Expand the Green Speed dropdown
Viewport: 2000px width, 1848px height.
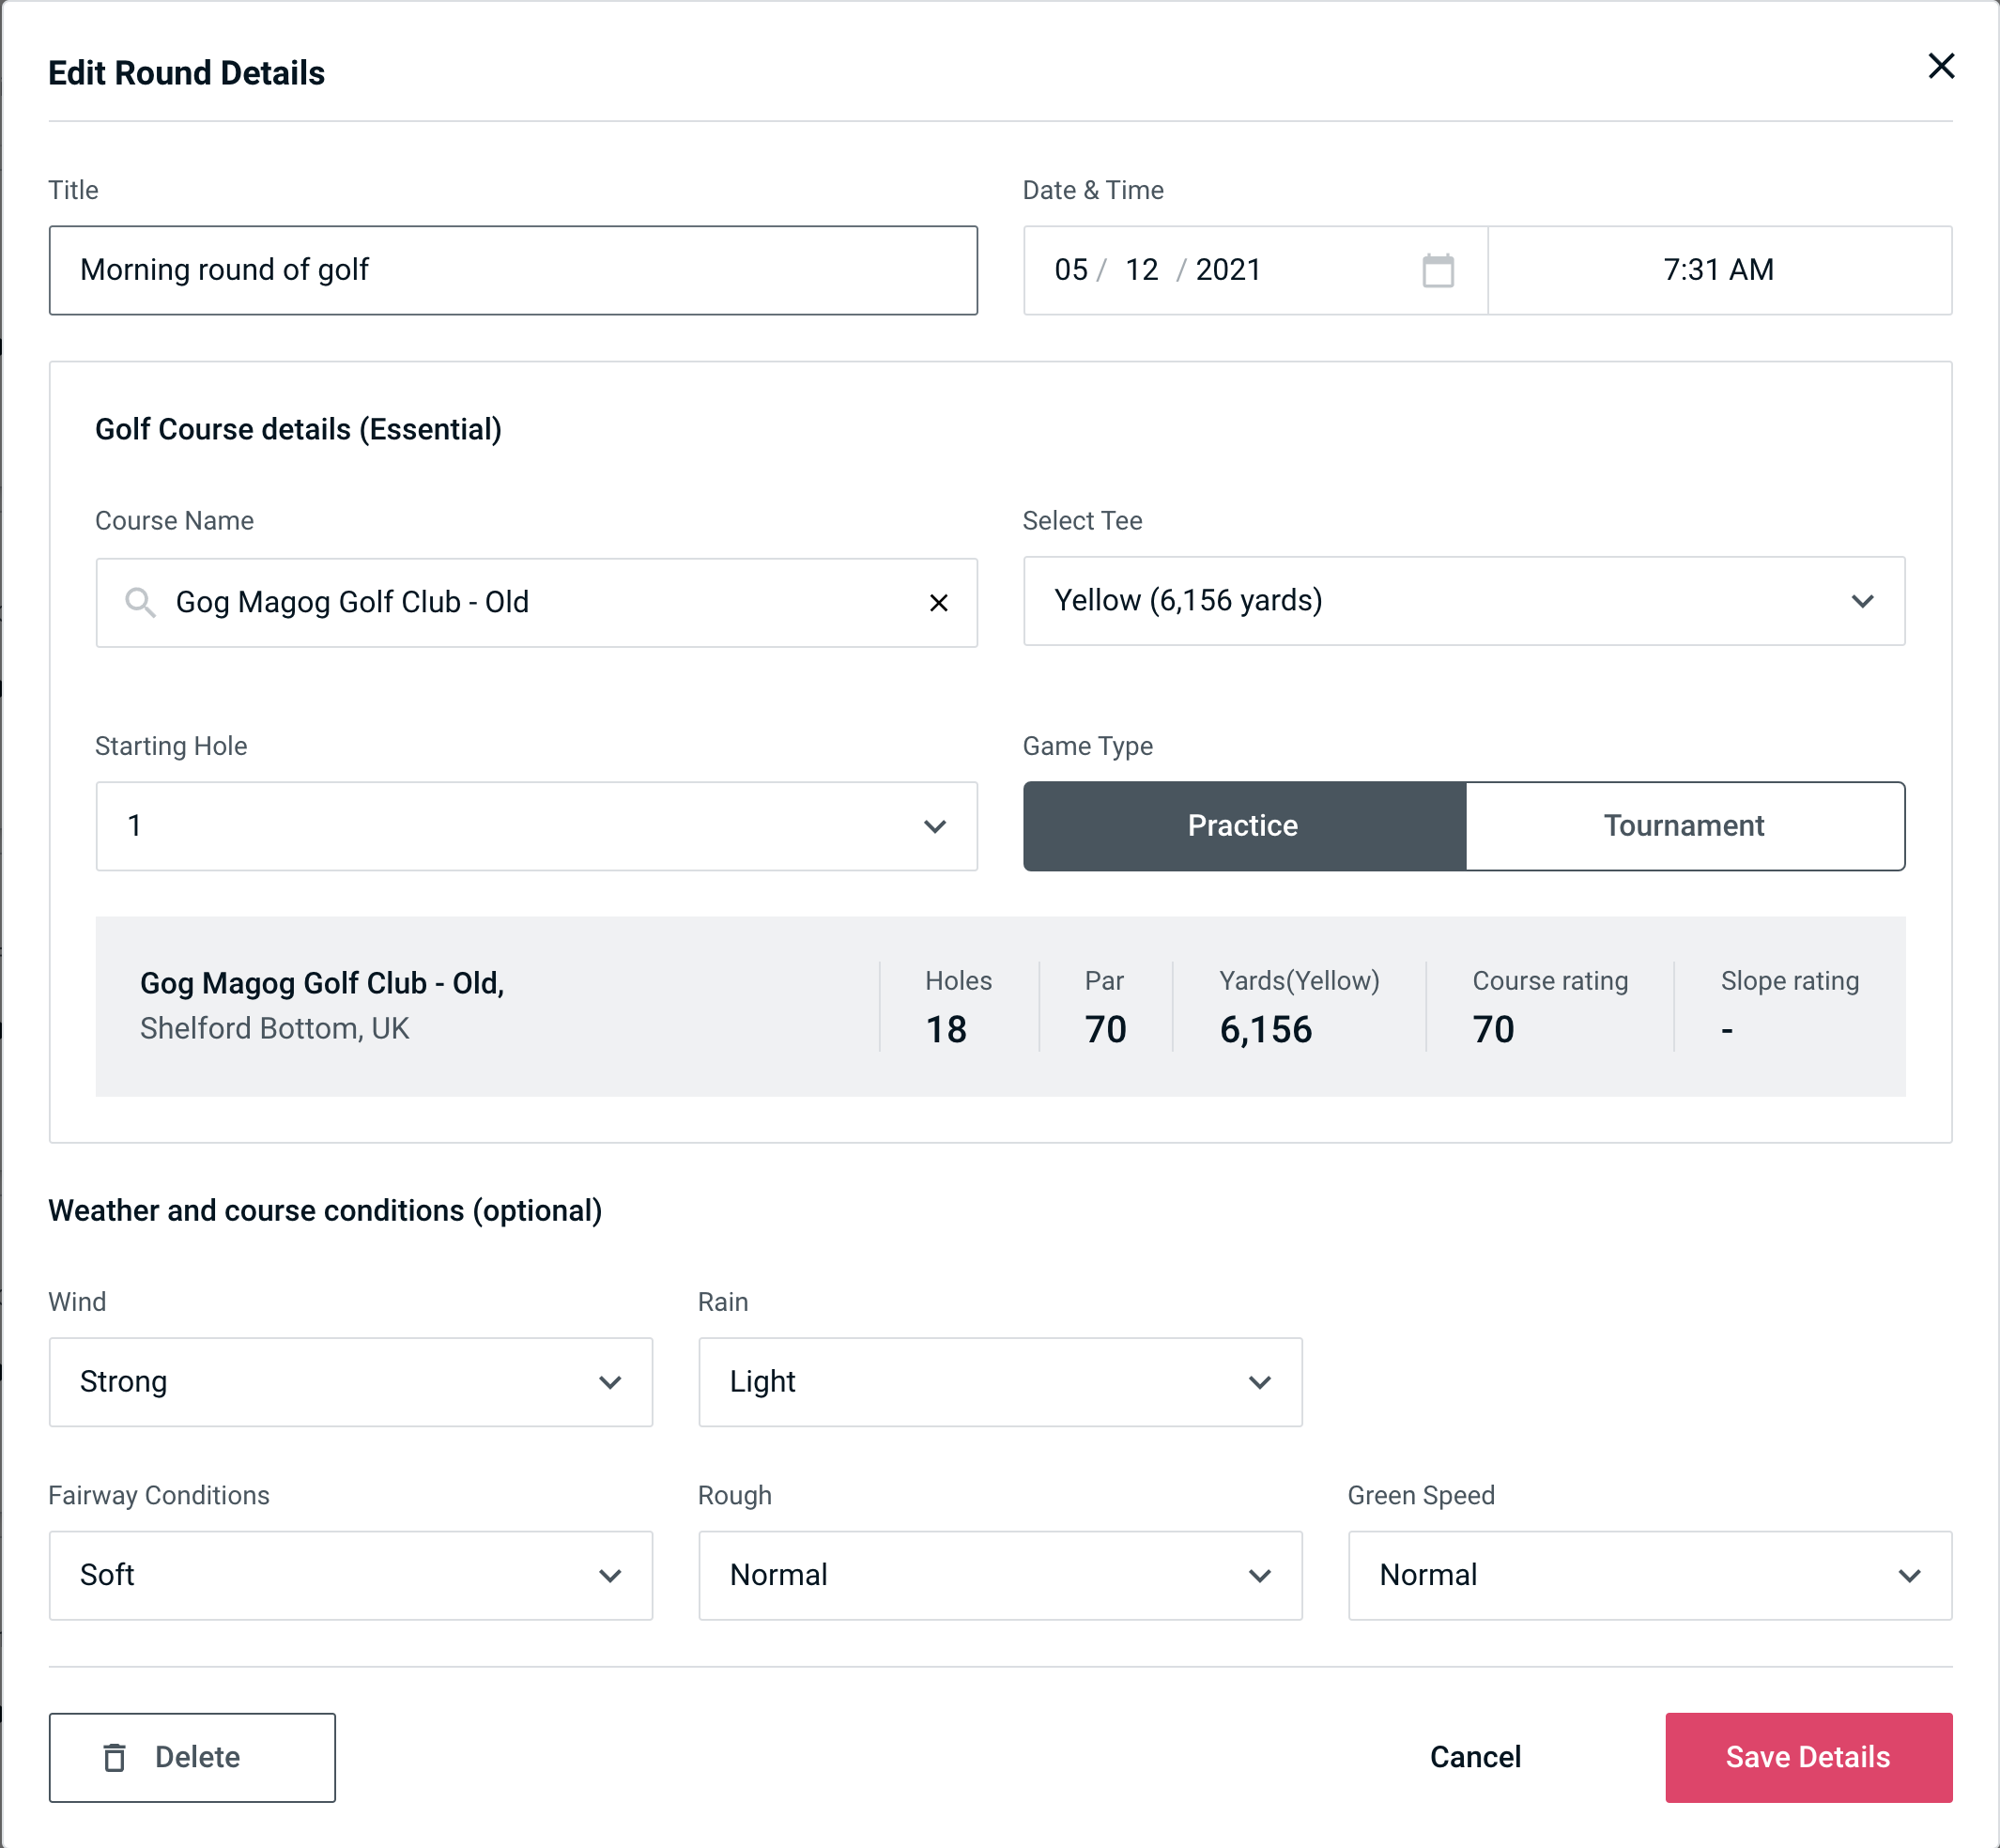(1648, 1575)
